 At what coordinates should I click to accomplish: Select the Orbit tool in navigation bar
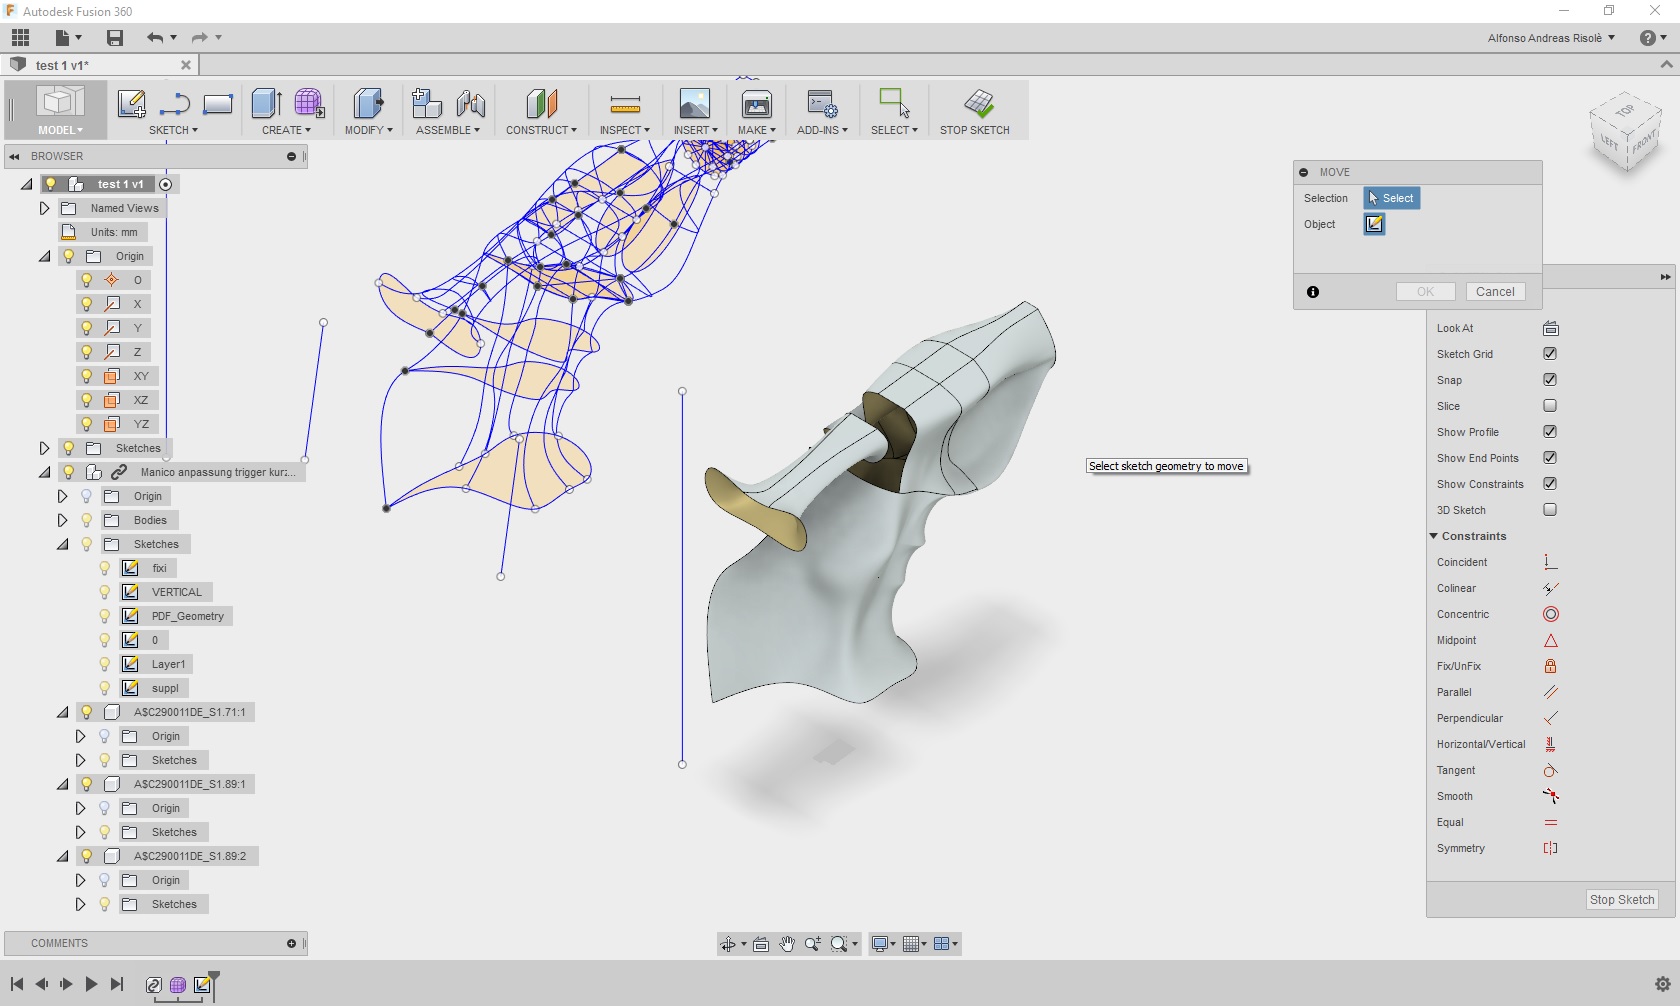(728, 944)
